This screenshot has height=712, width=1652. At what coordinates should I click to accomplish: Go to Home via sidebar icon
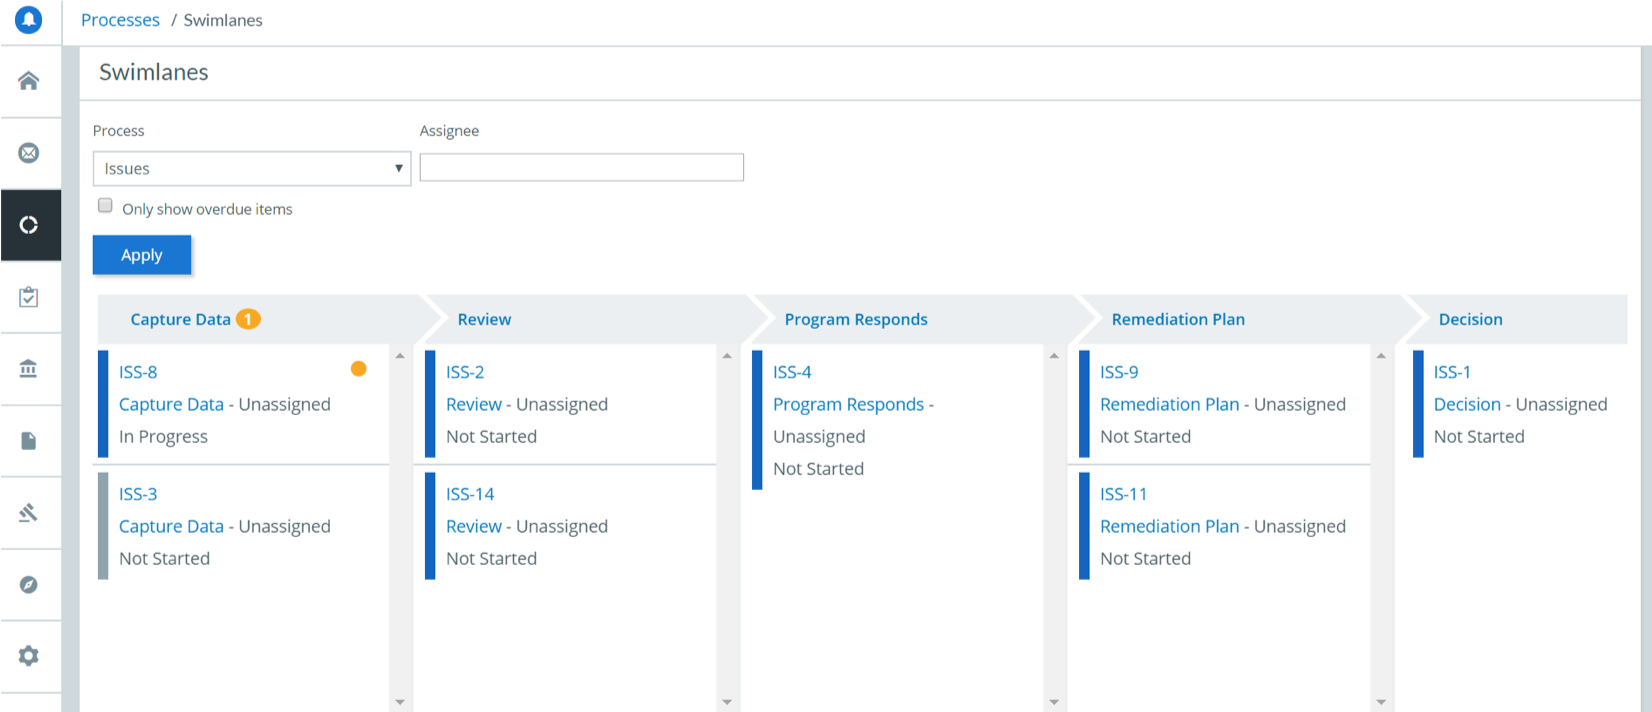(x=29, y=81)
